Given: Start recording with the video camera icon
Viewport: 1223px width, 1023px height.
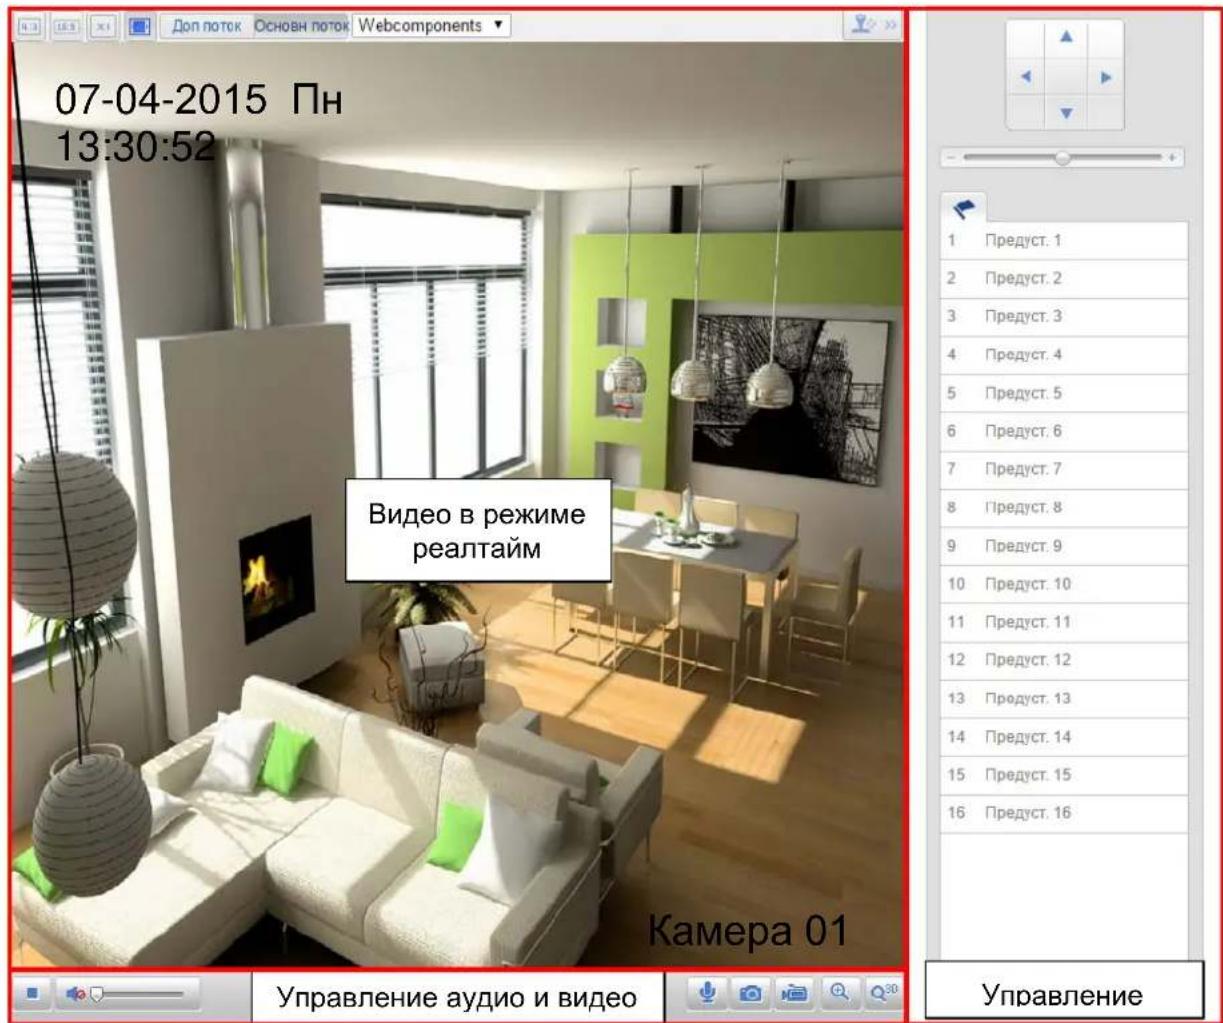Looking at the screenshot, I should tap(795, 993).
